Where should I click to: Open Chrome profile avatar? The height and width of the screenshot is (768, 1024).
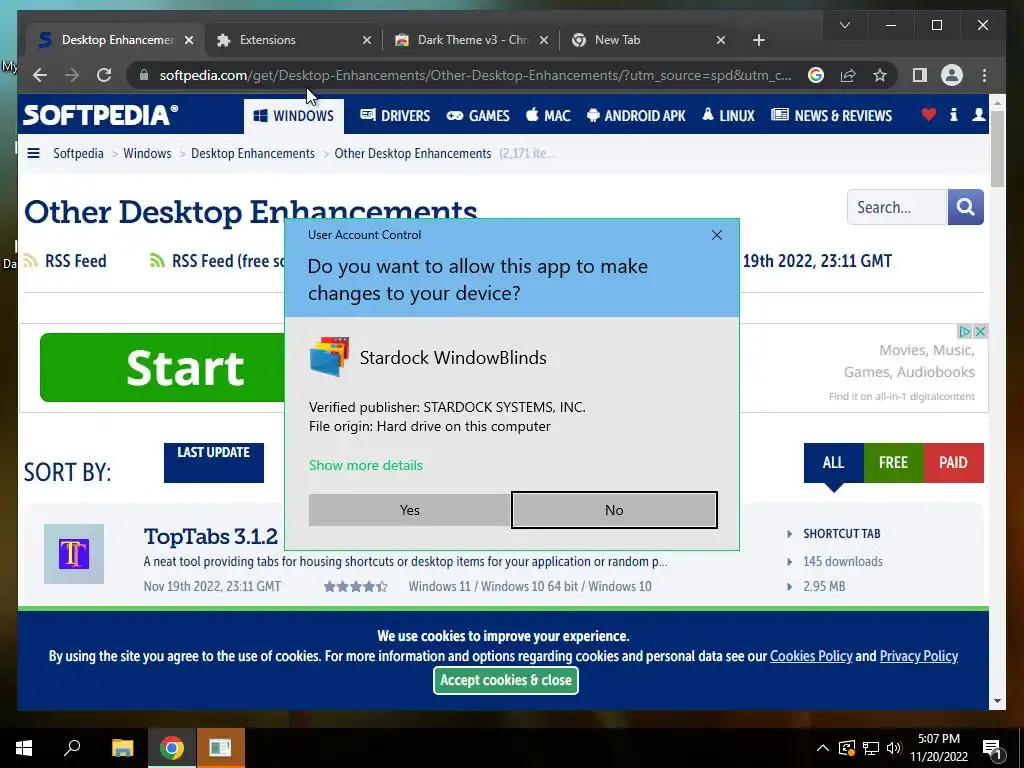(952, 75)
